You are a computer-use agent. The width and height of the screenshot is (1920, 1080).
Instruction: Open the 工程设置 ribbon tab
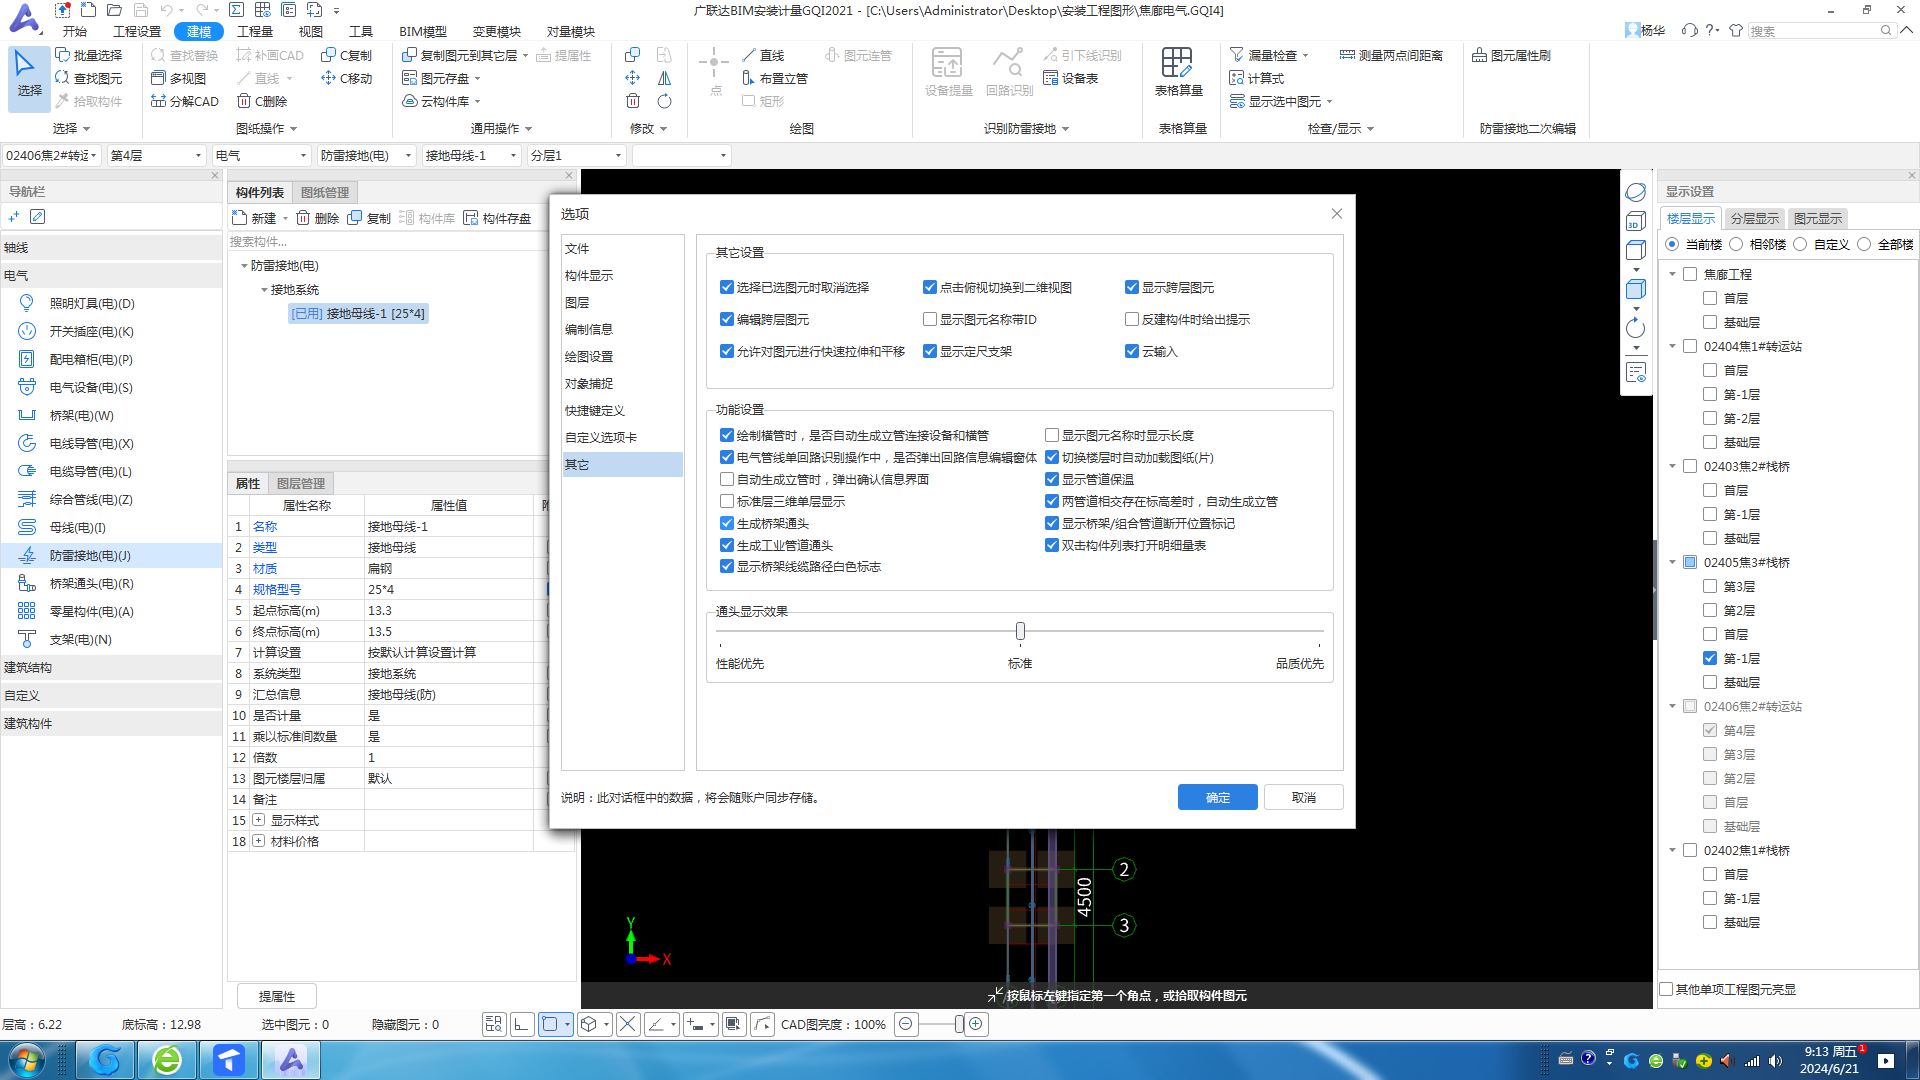(x=137, y=31)
